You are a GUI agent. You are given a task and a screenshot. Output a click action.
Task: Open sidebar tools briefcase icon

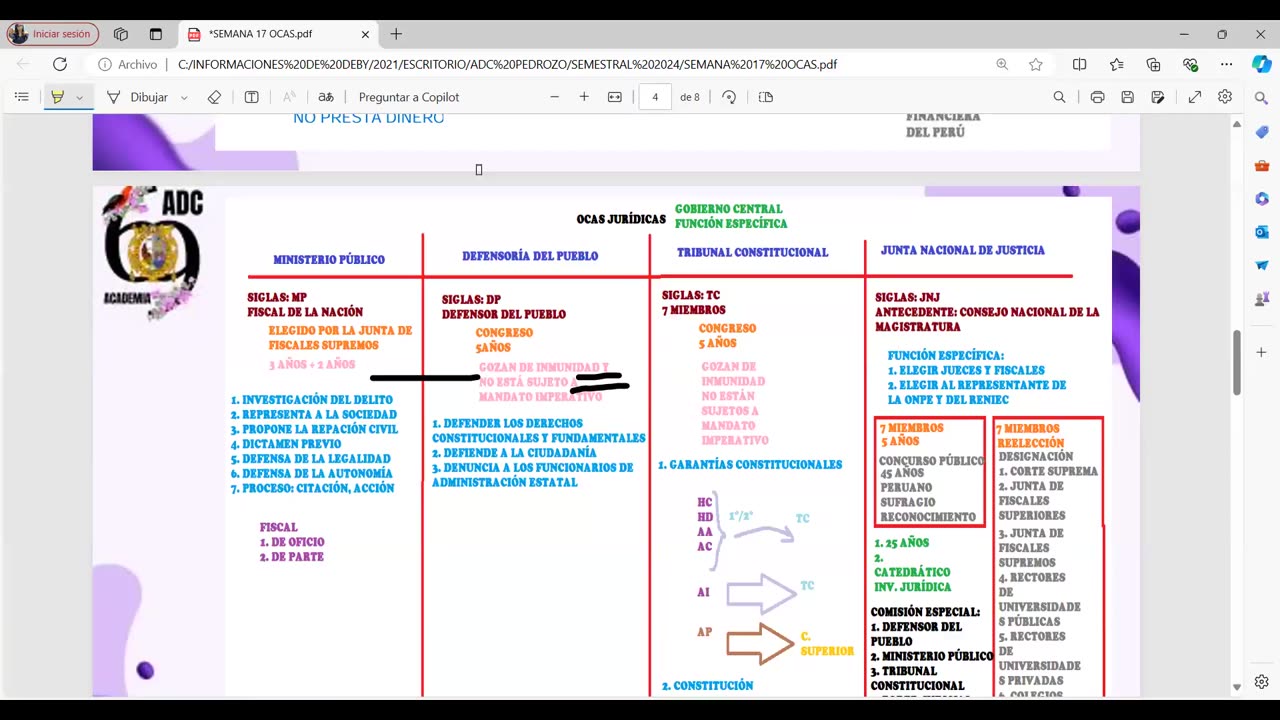pyautogui.click(x=1262, y=166)
